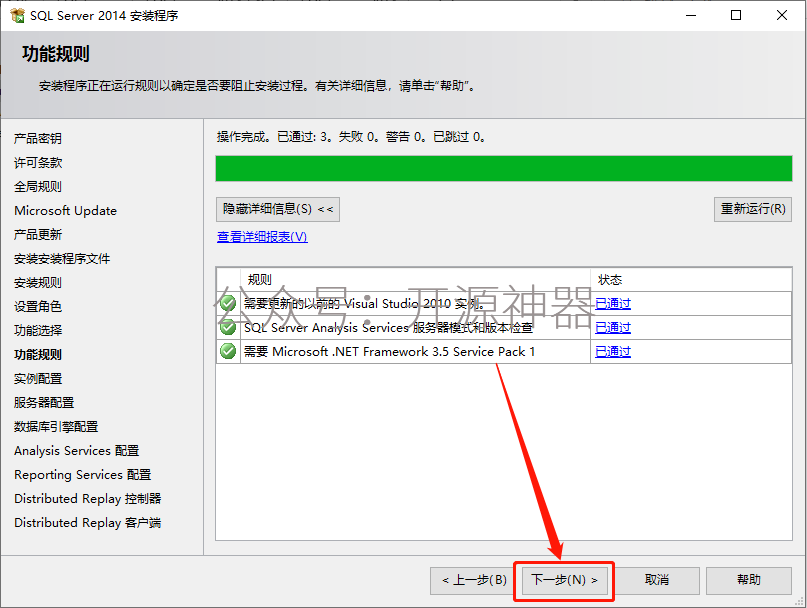
Task: Open 已通过 link for .NET Framework 3.5 rule
Action: 613,352
